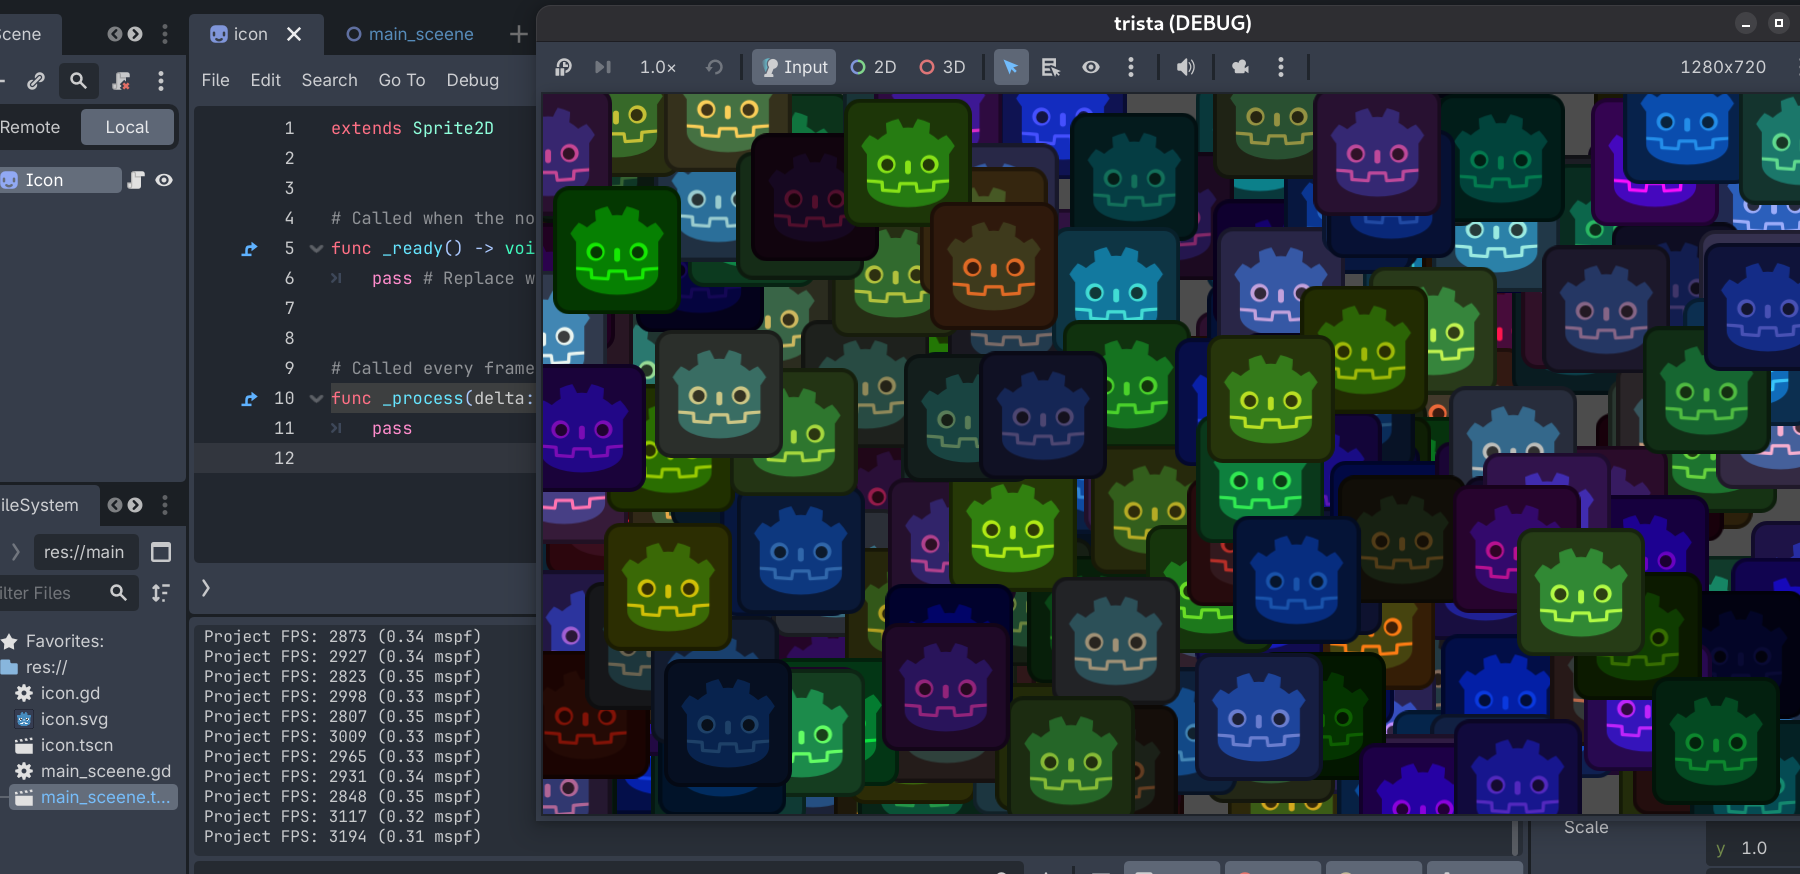Switch game view to 2D mode
This screenshot has height=874, width=1800.
click(873, 67)
